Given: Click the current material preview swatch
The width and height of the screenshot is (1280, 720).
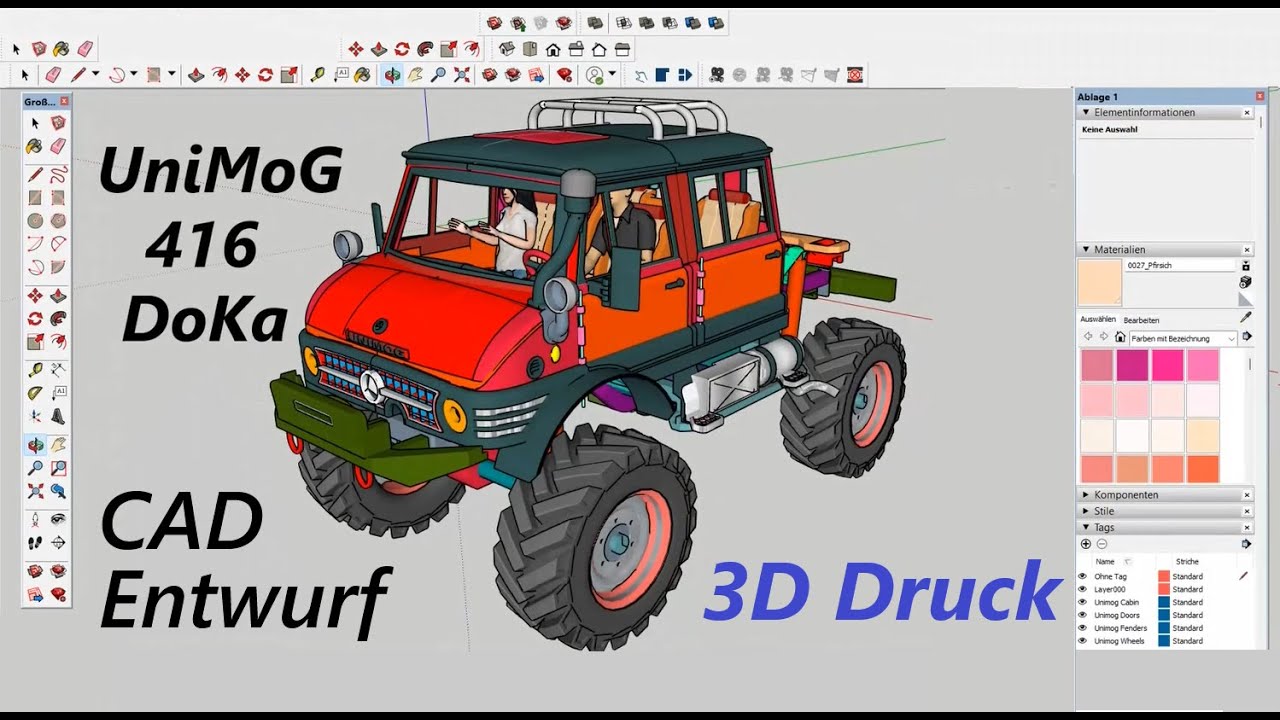Looking at the screenshot, I should click(1100, 282).
